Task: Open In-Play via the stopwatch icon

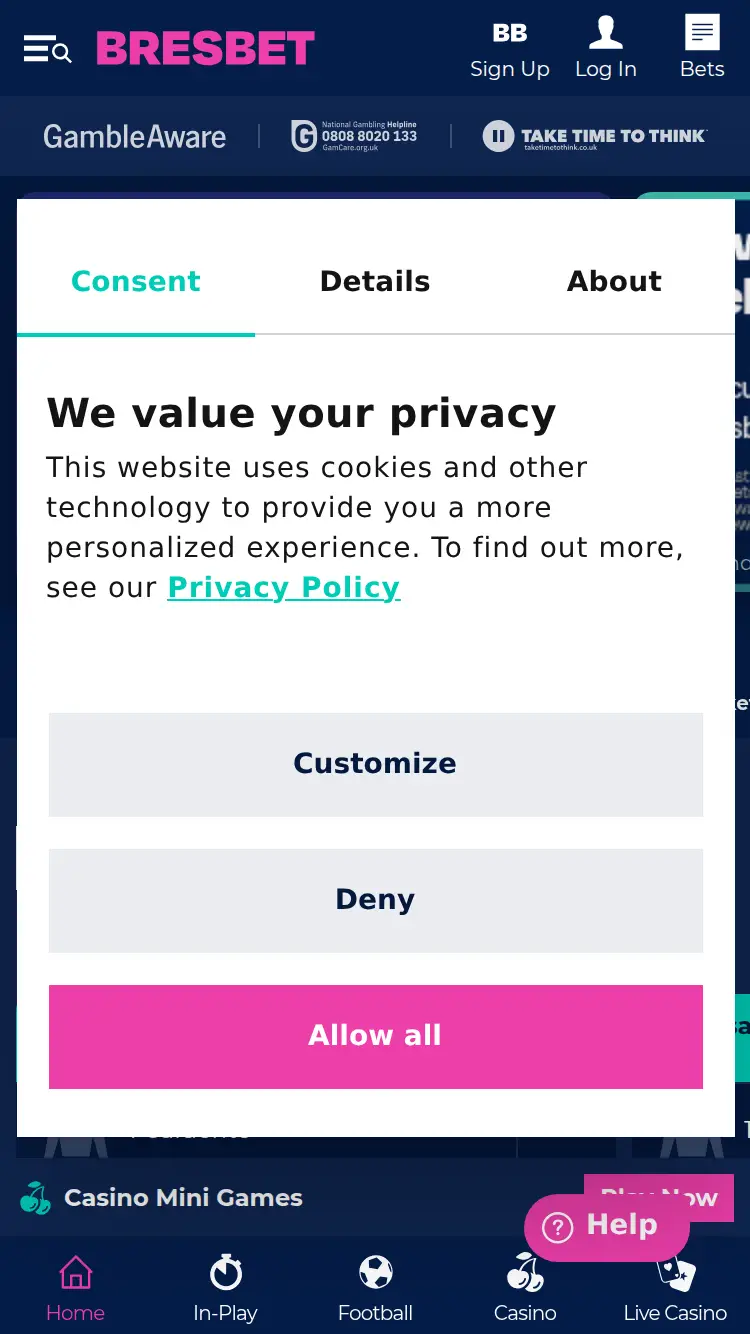Action: (225, 1272)
